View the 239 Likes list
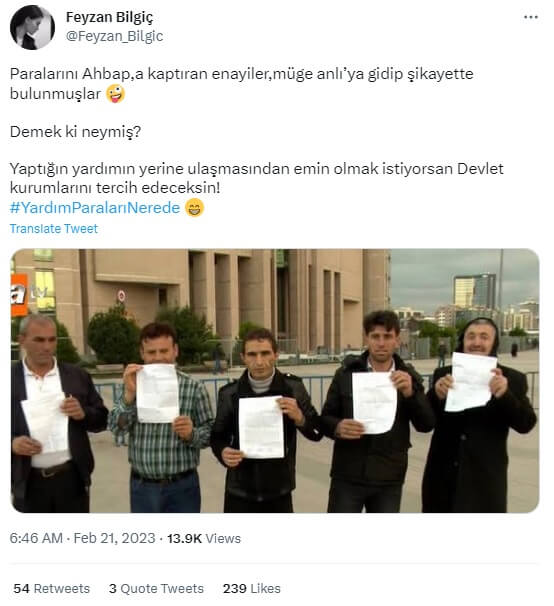554x606 pixels. tap(252, 588)
